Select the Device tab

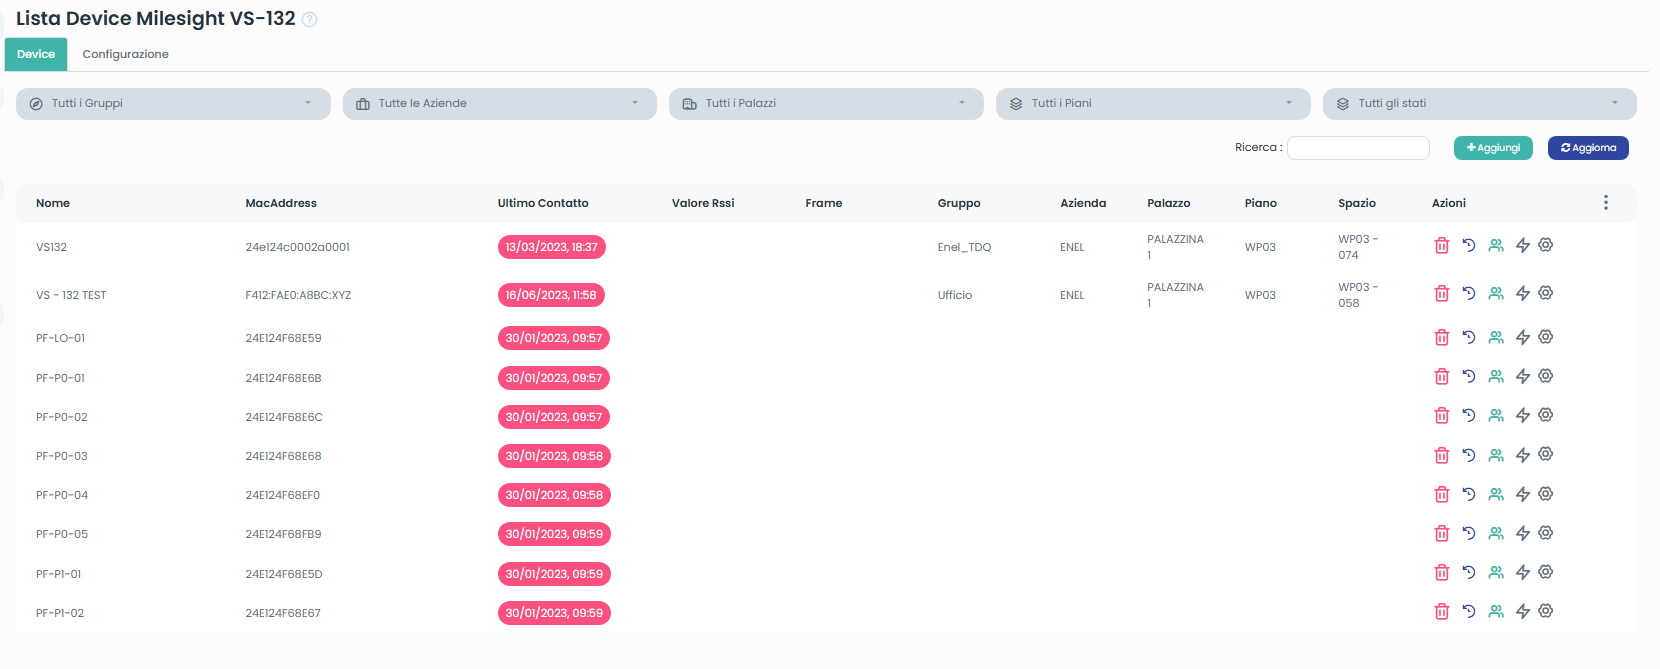36,54
